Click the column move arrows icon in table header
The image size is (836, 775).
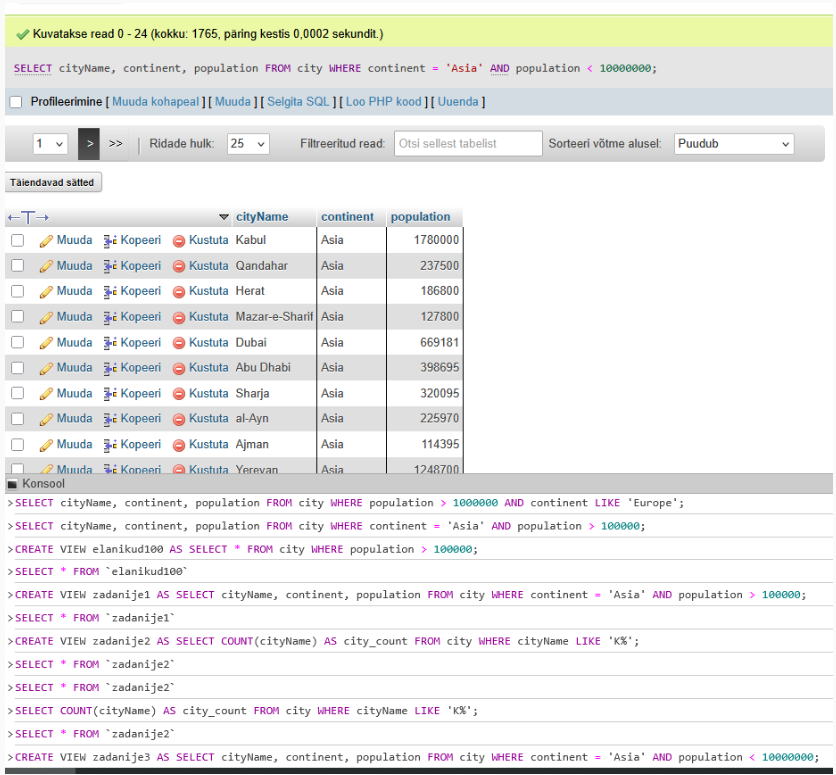click(x=28, y=217)
